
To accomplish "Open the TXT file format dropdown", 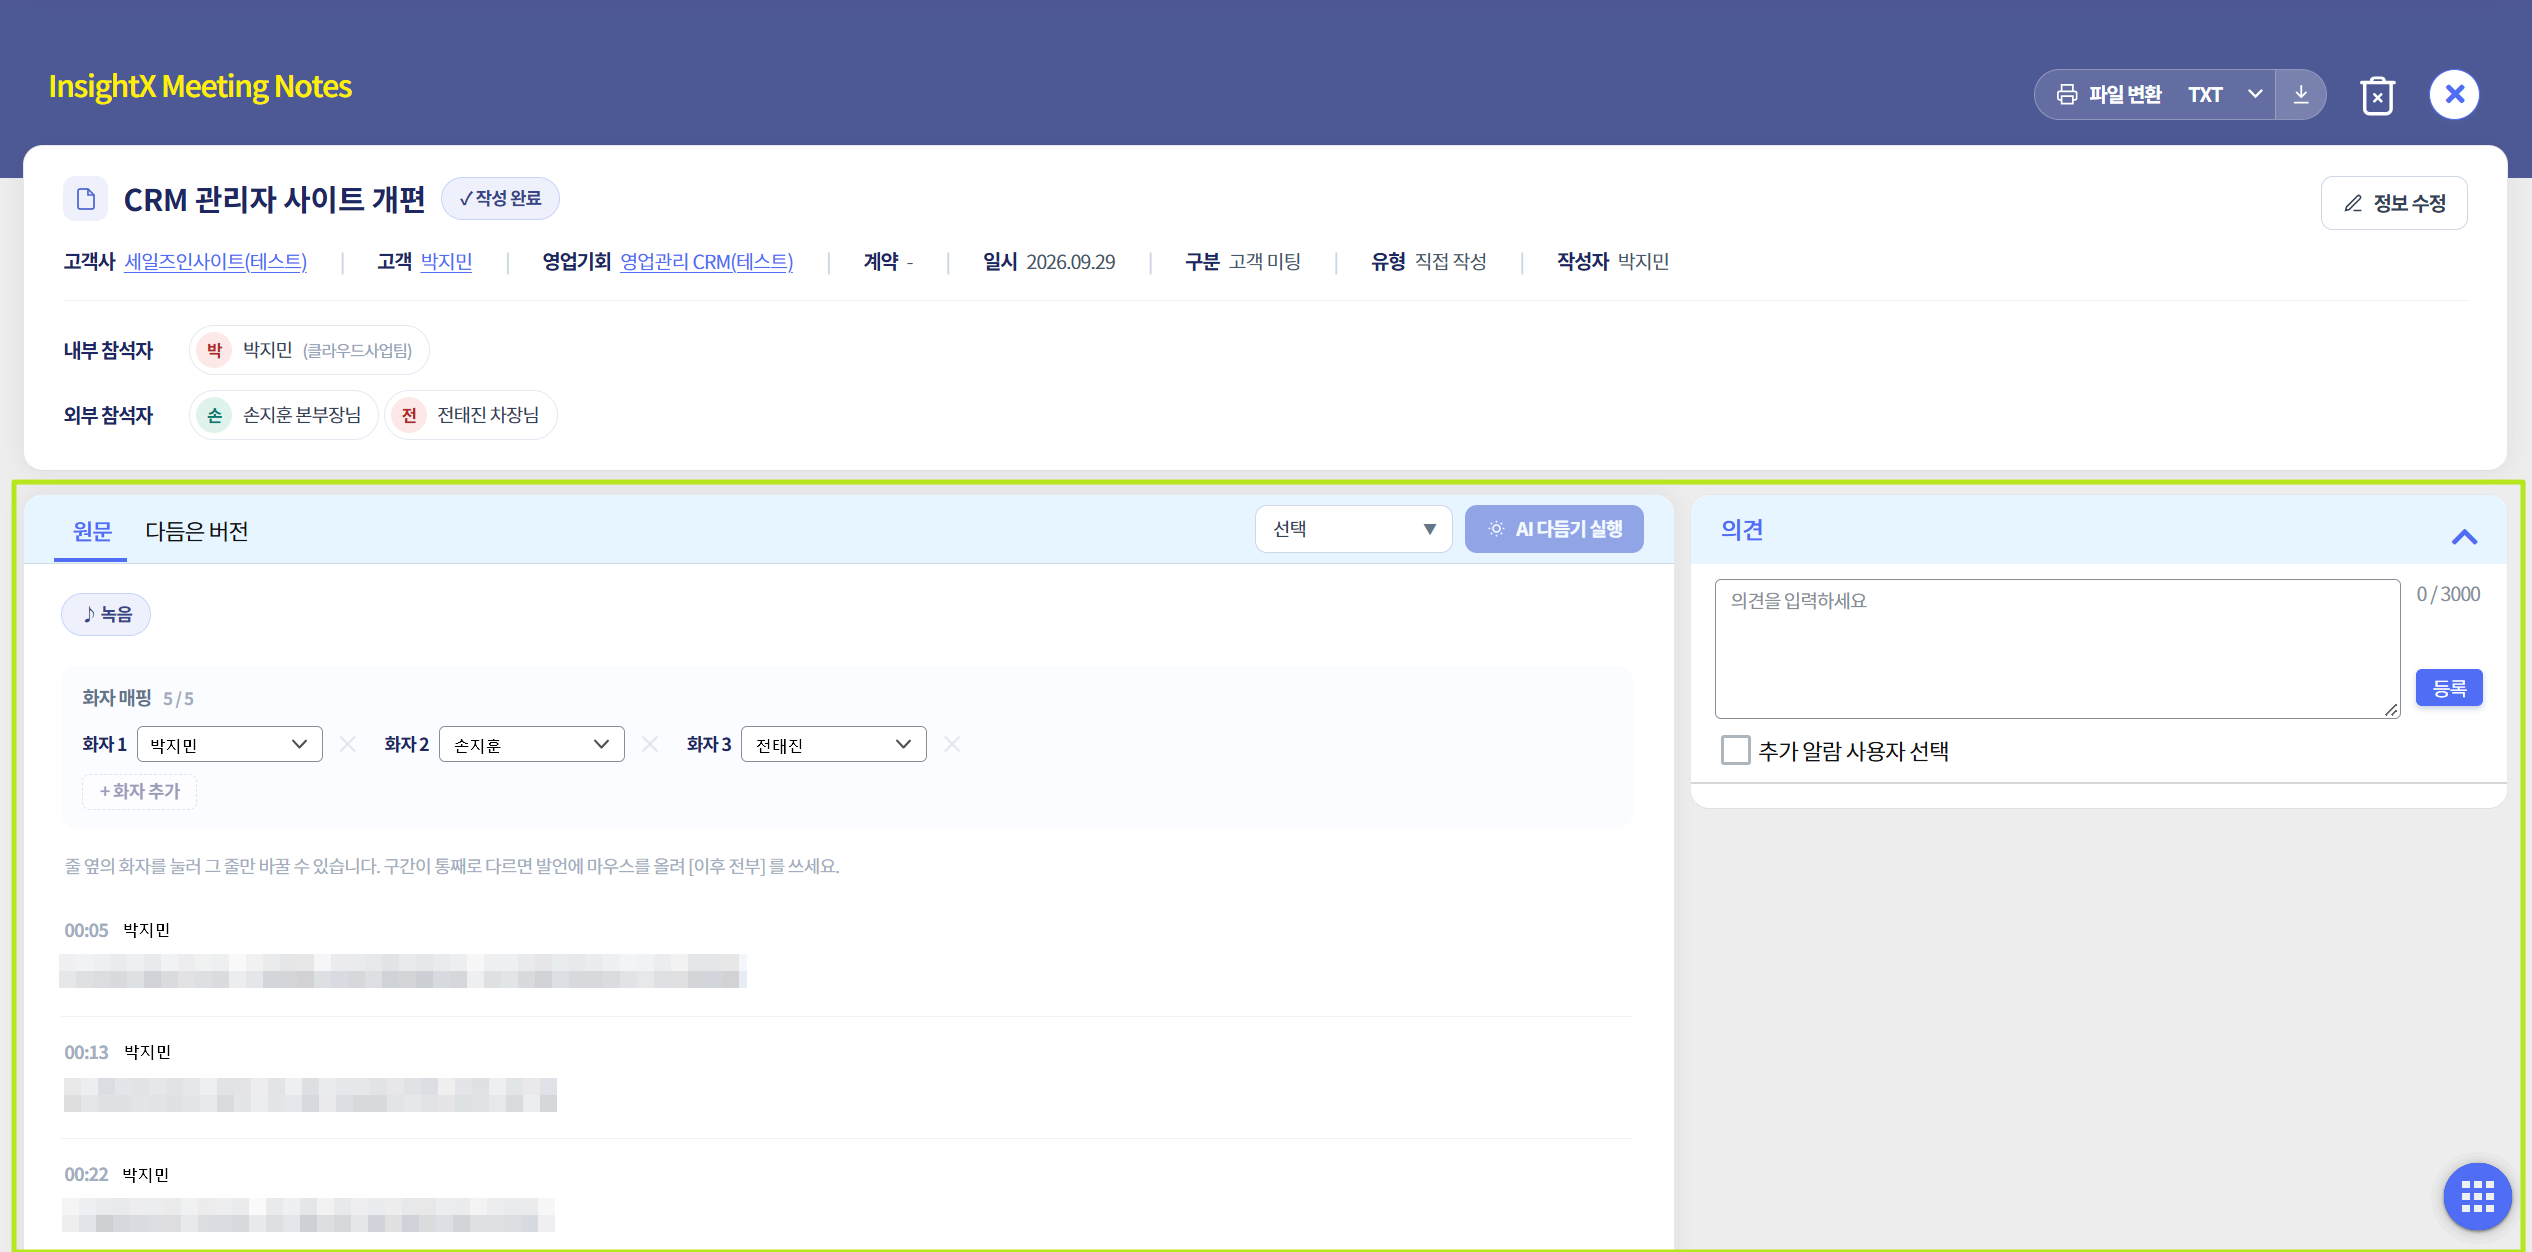I will [2226, 94].
